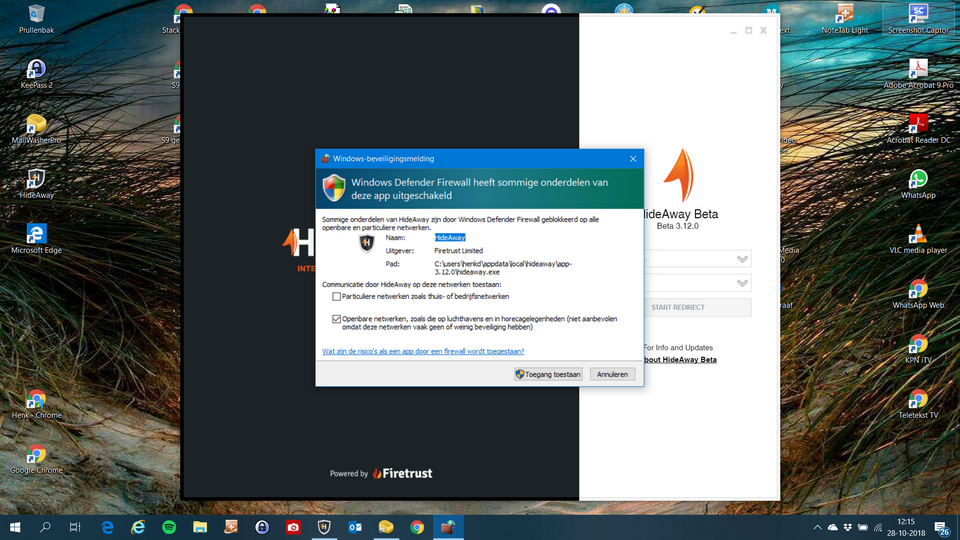Launch Edge from the taskbar

(x=107, y=527)
